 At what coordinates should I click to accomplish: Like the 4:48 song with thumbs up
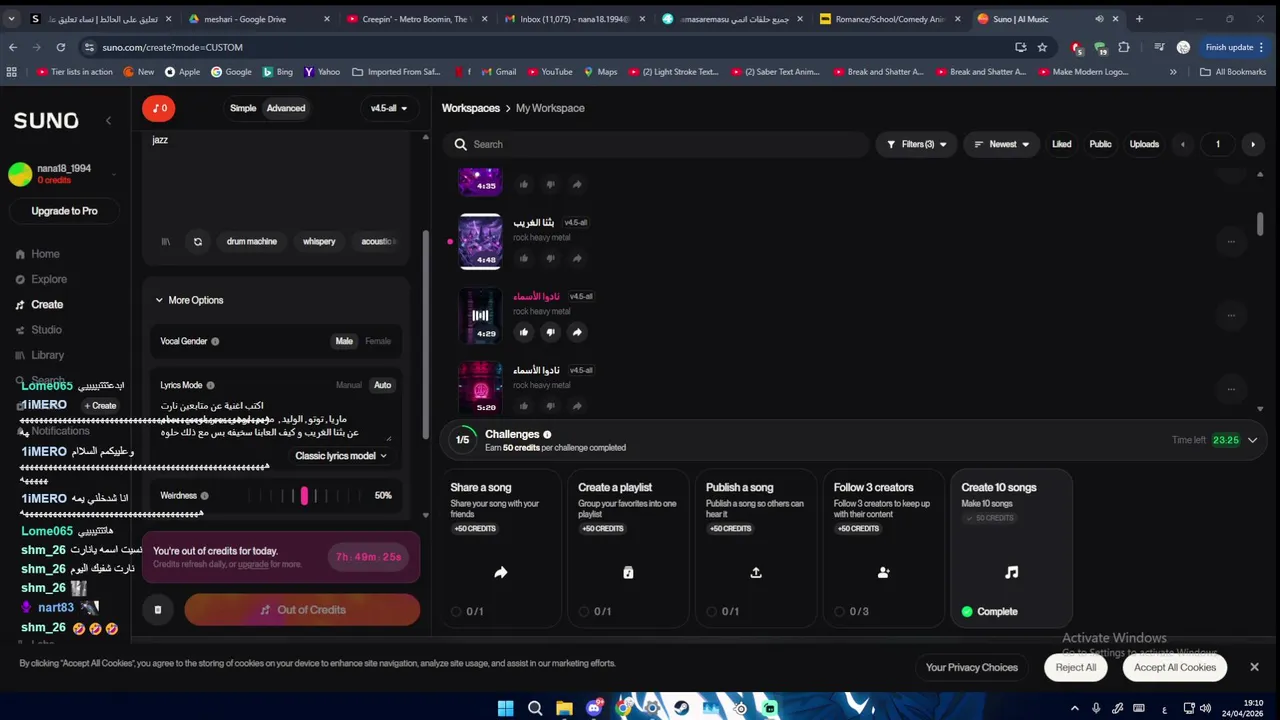[x=523, y=258]
